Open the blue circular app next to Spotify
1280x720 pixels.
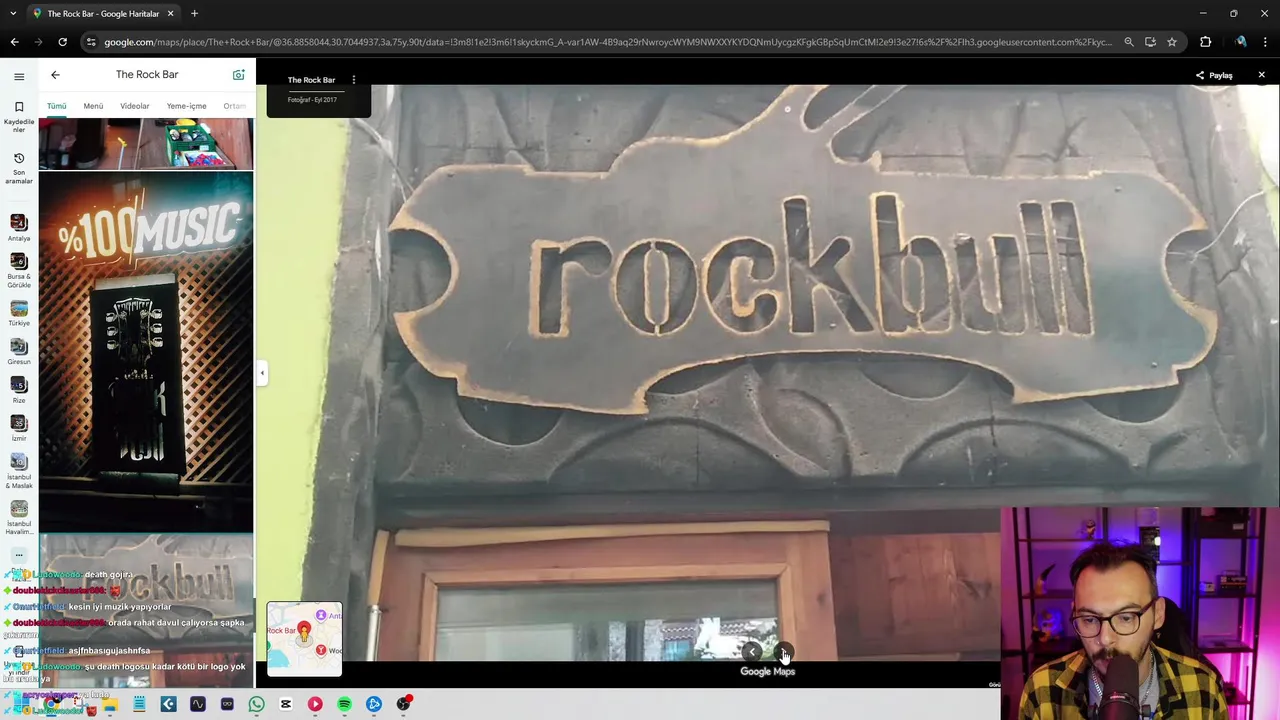tap(374, 704)
